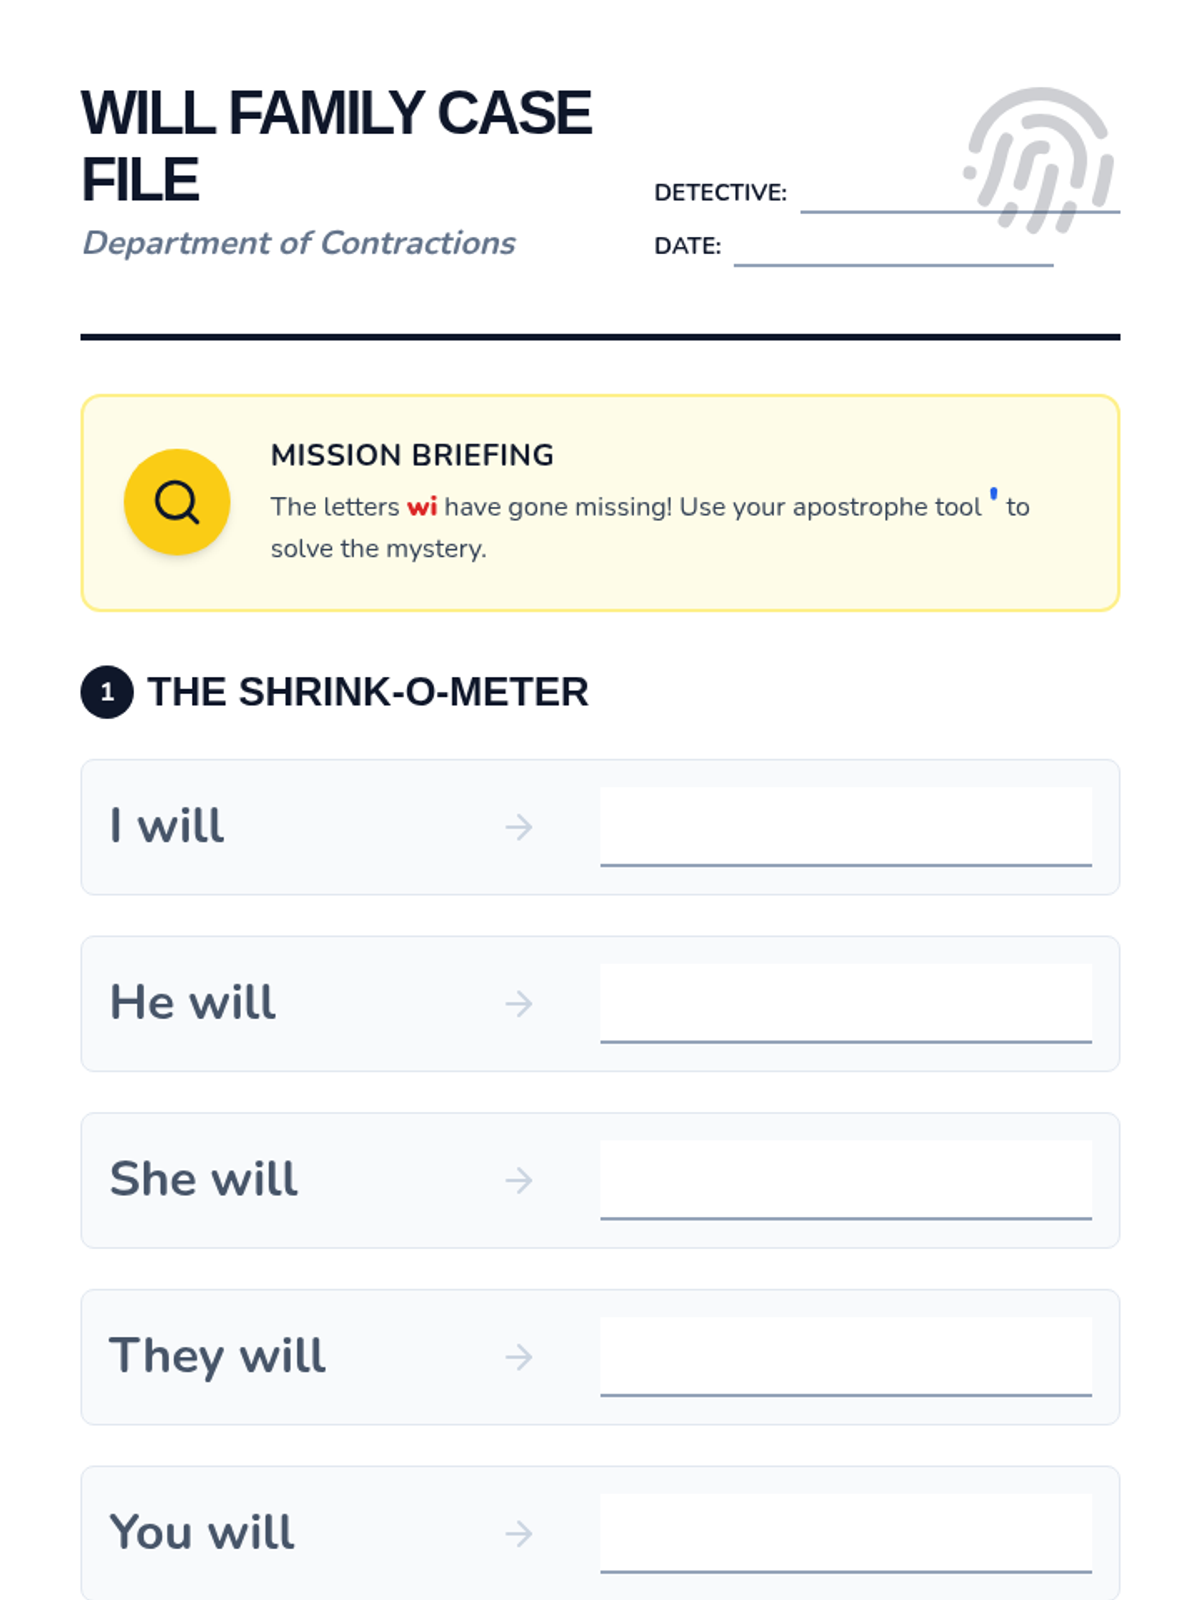This screenshot has height=1600, width=1200.
Task: Click the arrow next to She will
Action: click(x=519, y=1180)
